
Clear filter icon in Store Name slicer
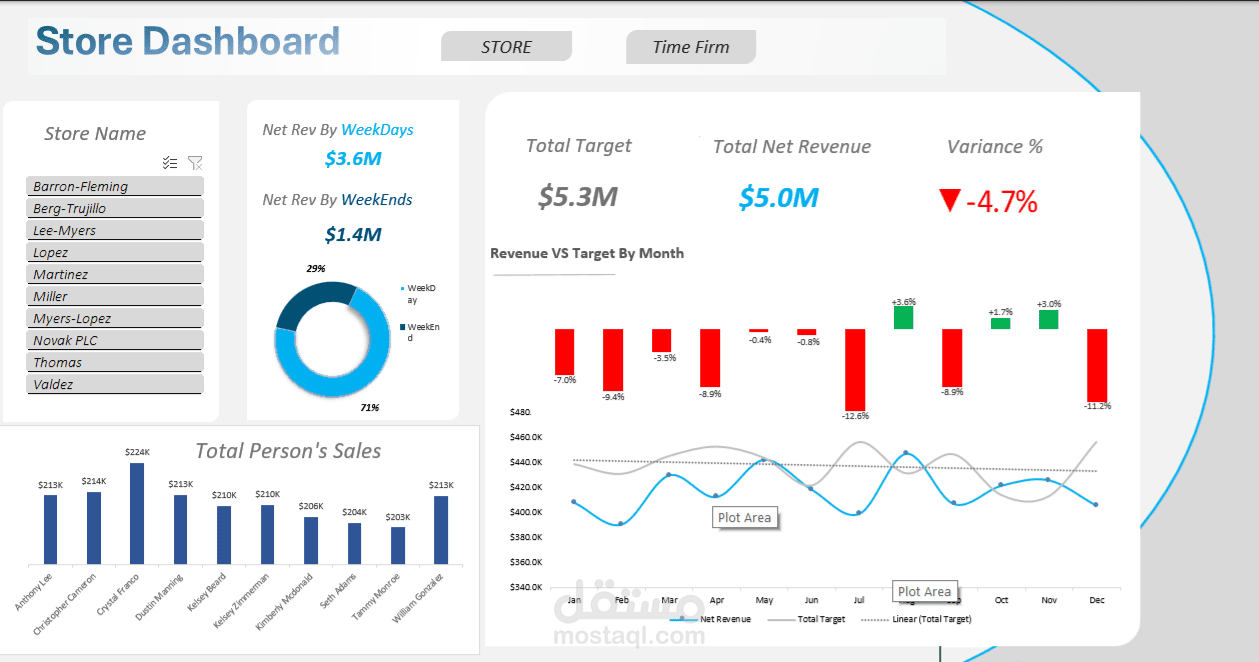tap(195, 163)
